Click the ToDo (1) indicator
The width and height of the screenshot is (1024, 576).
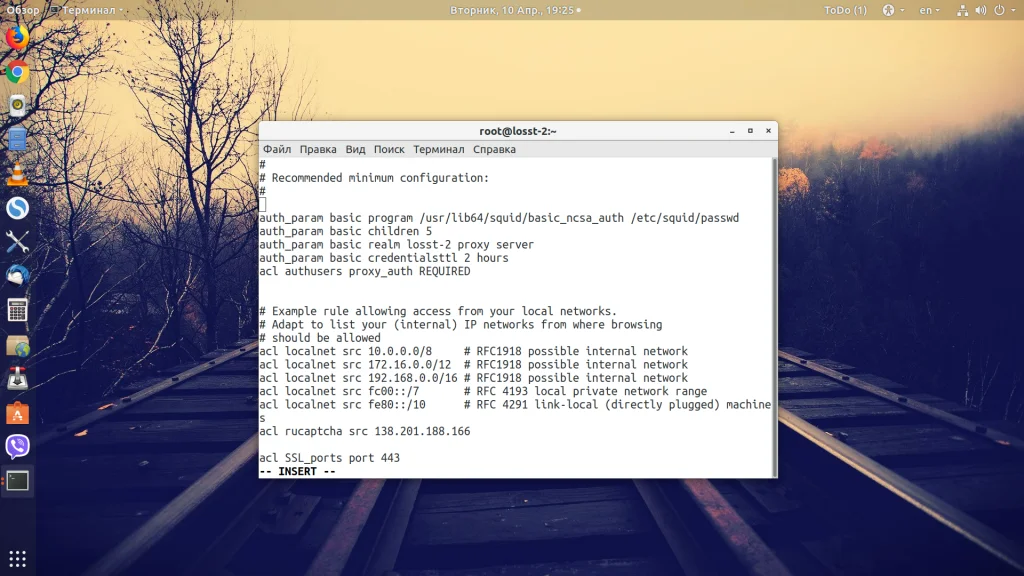845,10
